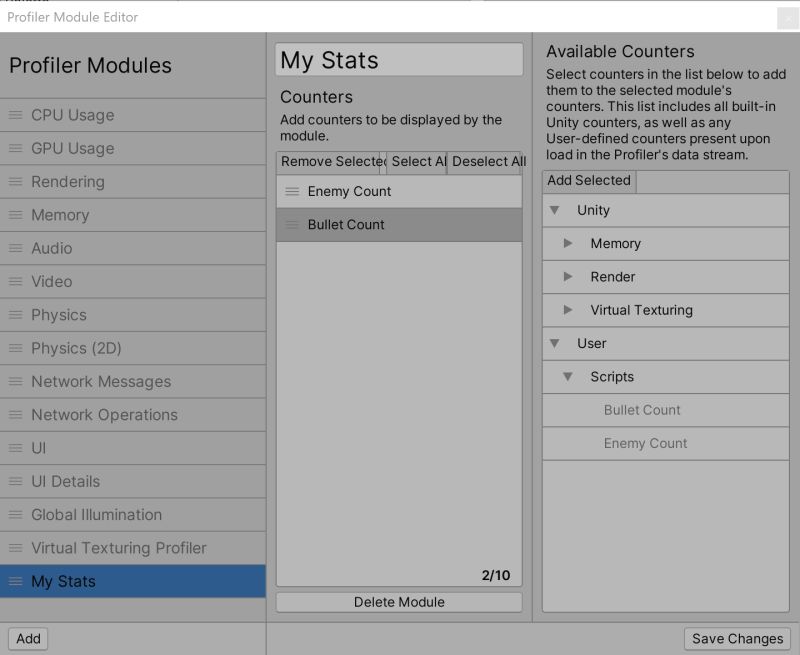Click Save Changes
The height and width of the screenshot is (655, 800).
tap(737, 638)
